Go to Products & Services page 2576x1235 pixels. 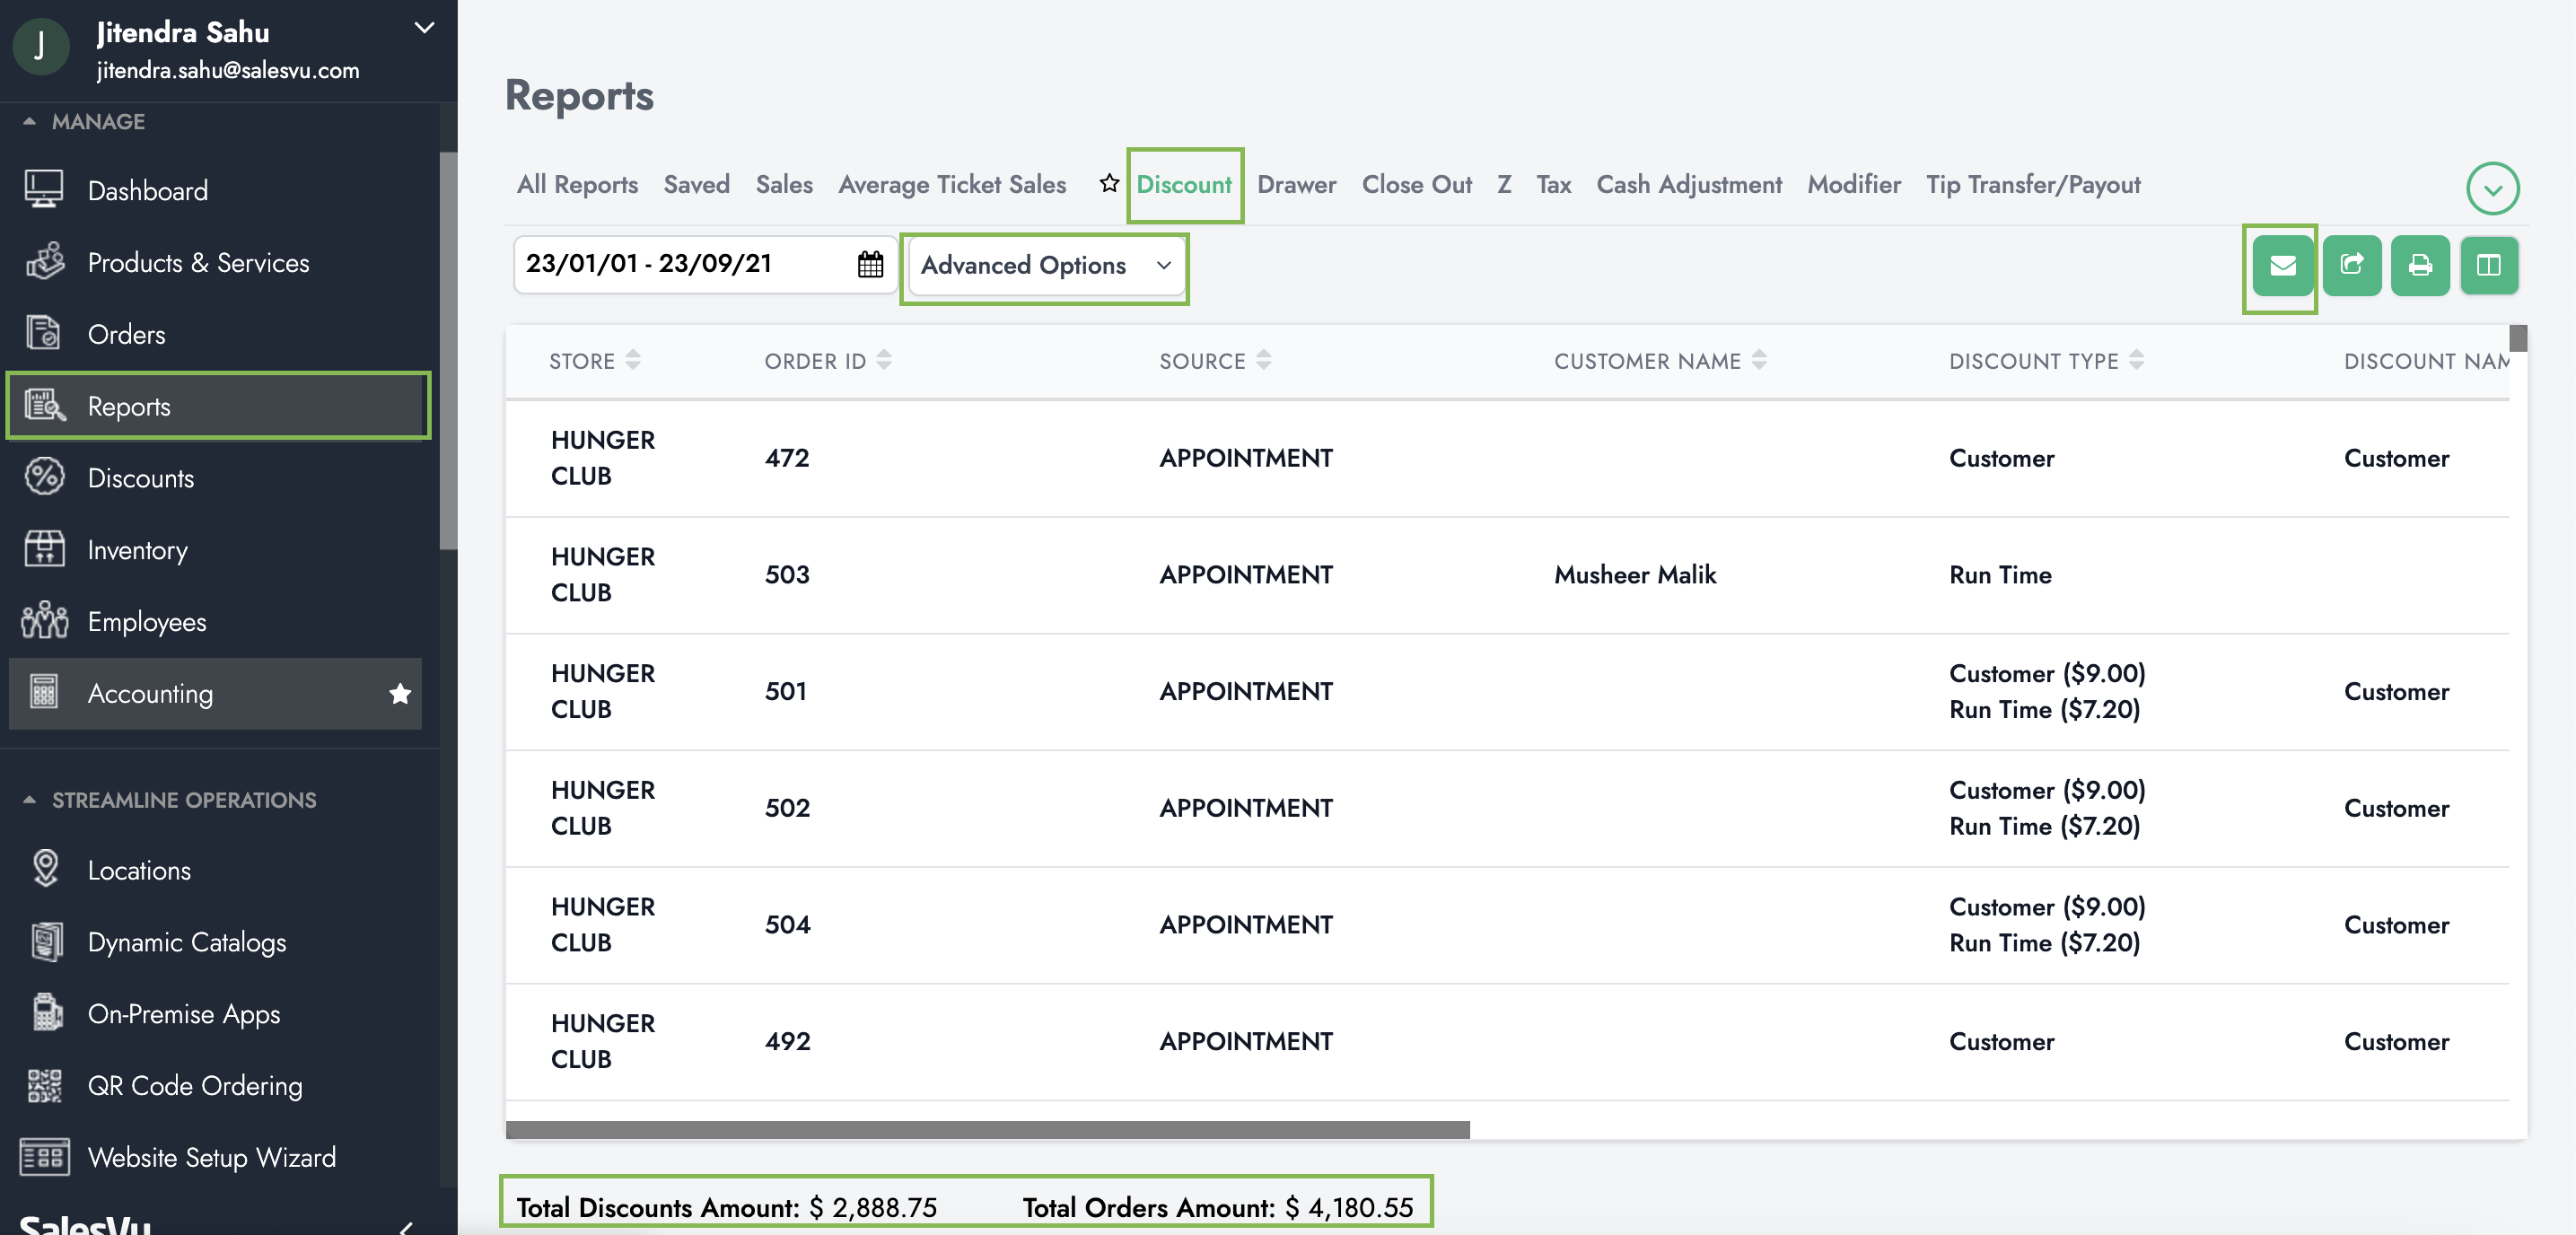click(x=198, y=262)
